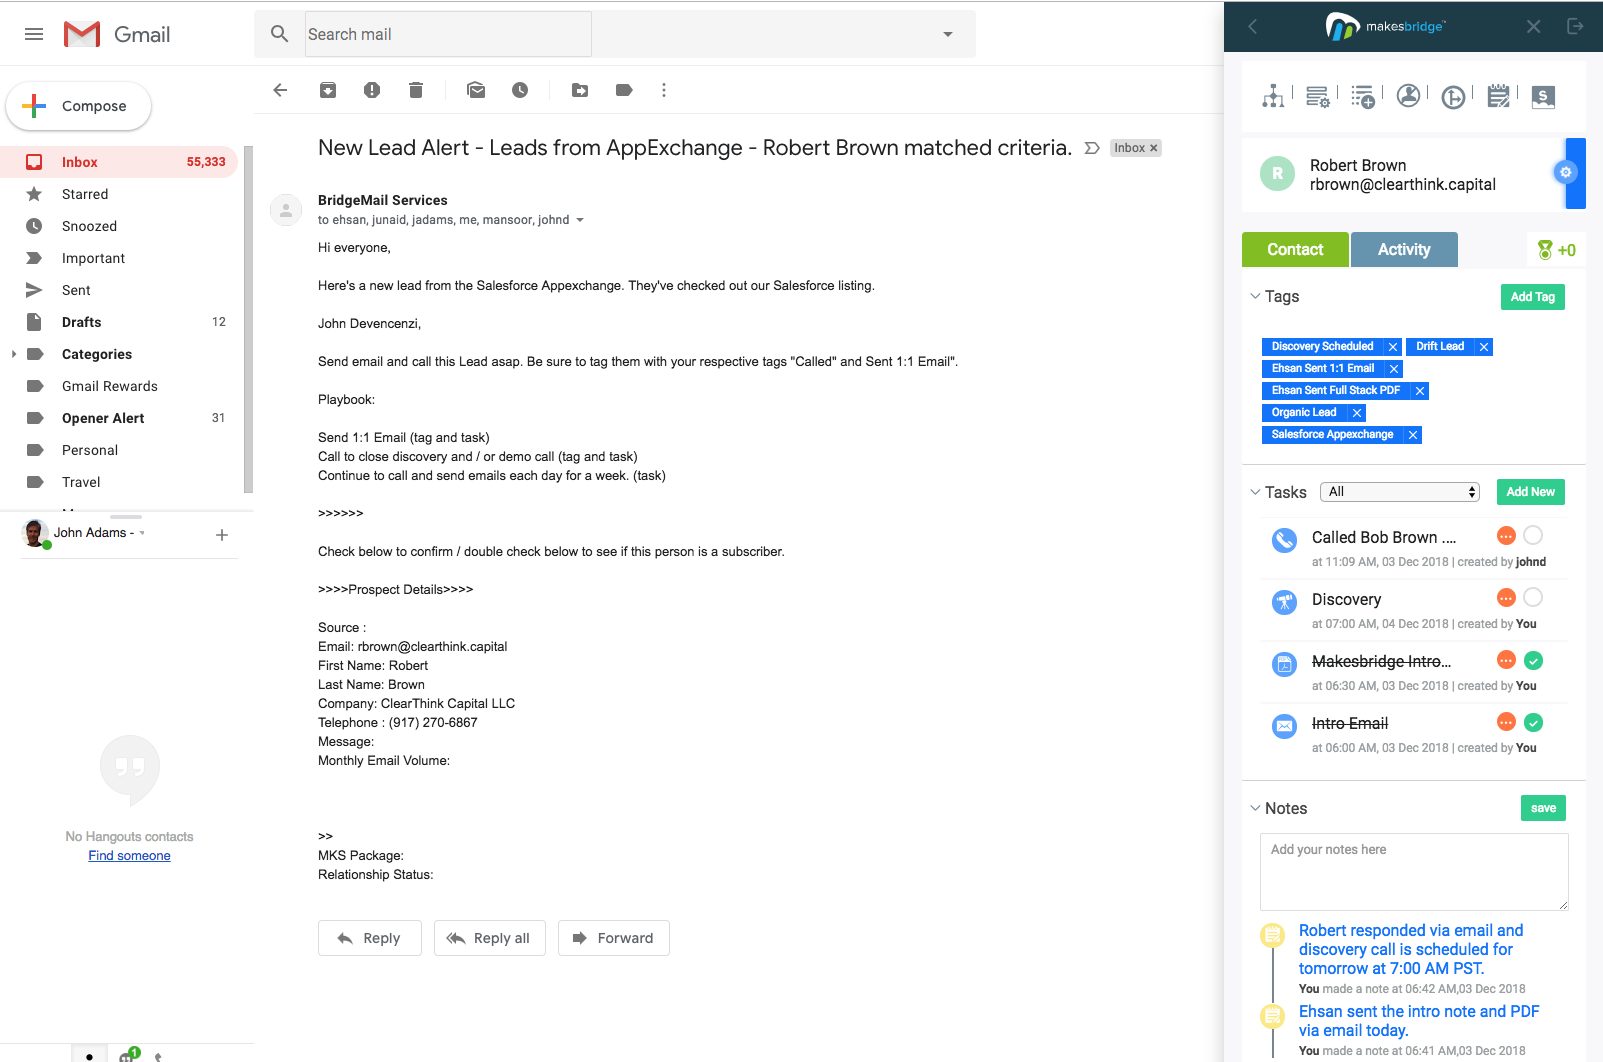Open options for Called Bob Brown task
1603x1062 pixels.
click(x=1506, y=536)
